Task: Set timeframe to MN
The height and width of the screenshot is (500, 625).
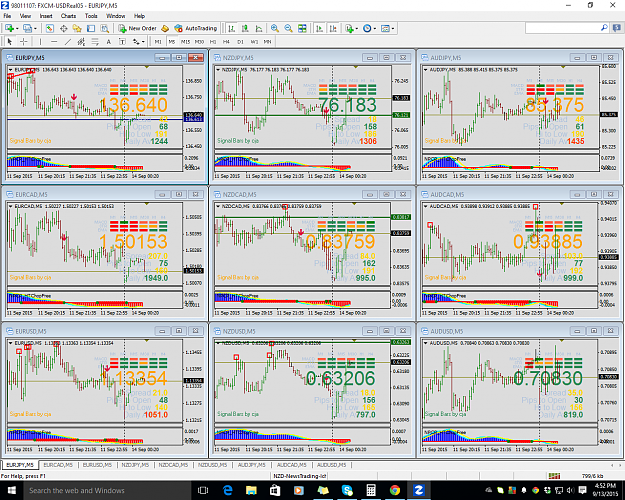Action: (267, 41)
